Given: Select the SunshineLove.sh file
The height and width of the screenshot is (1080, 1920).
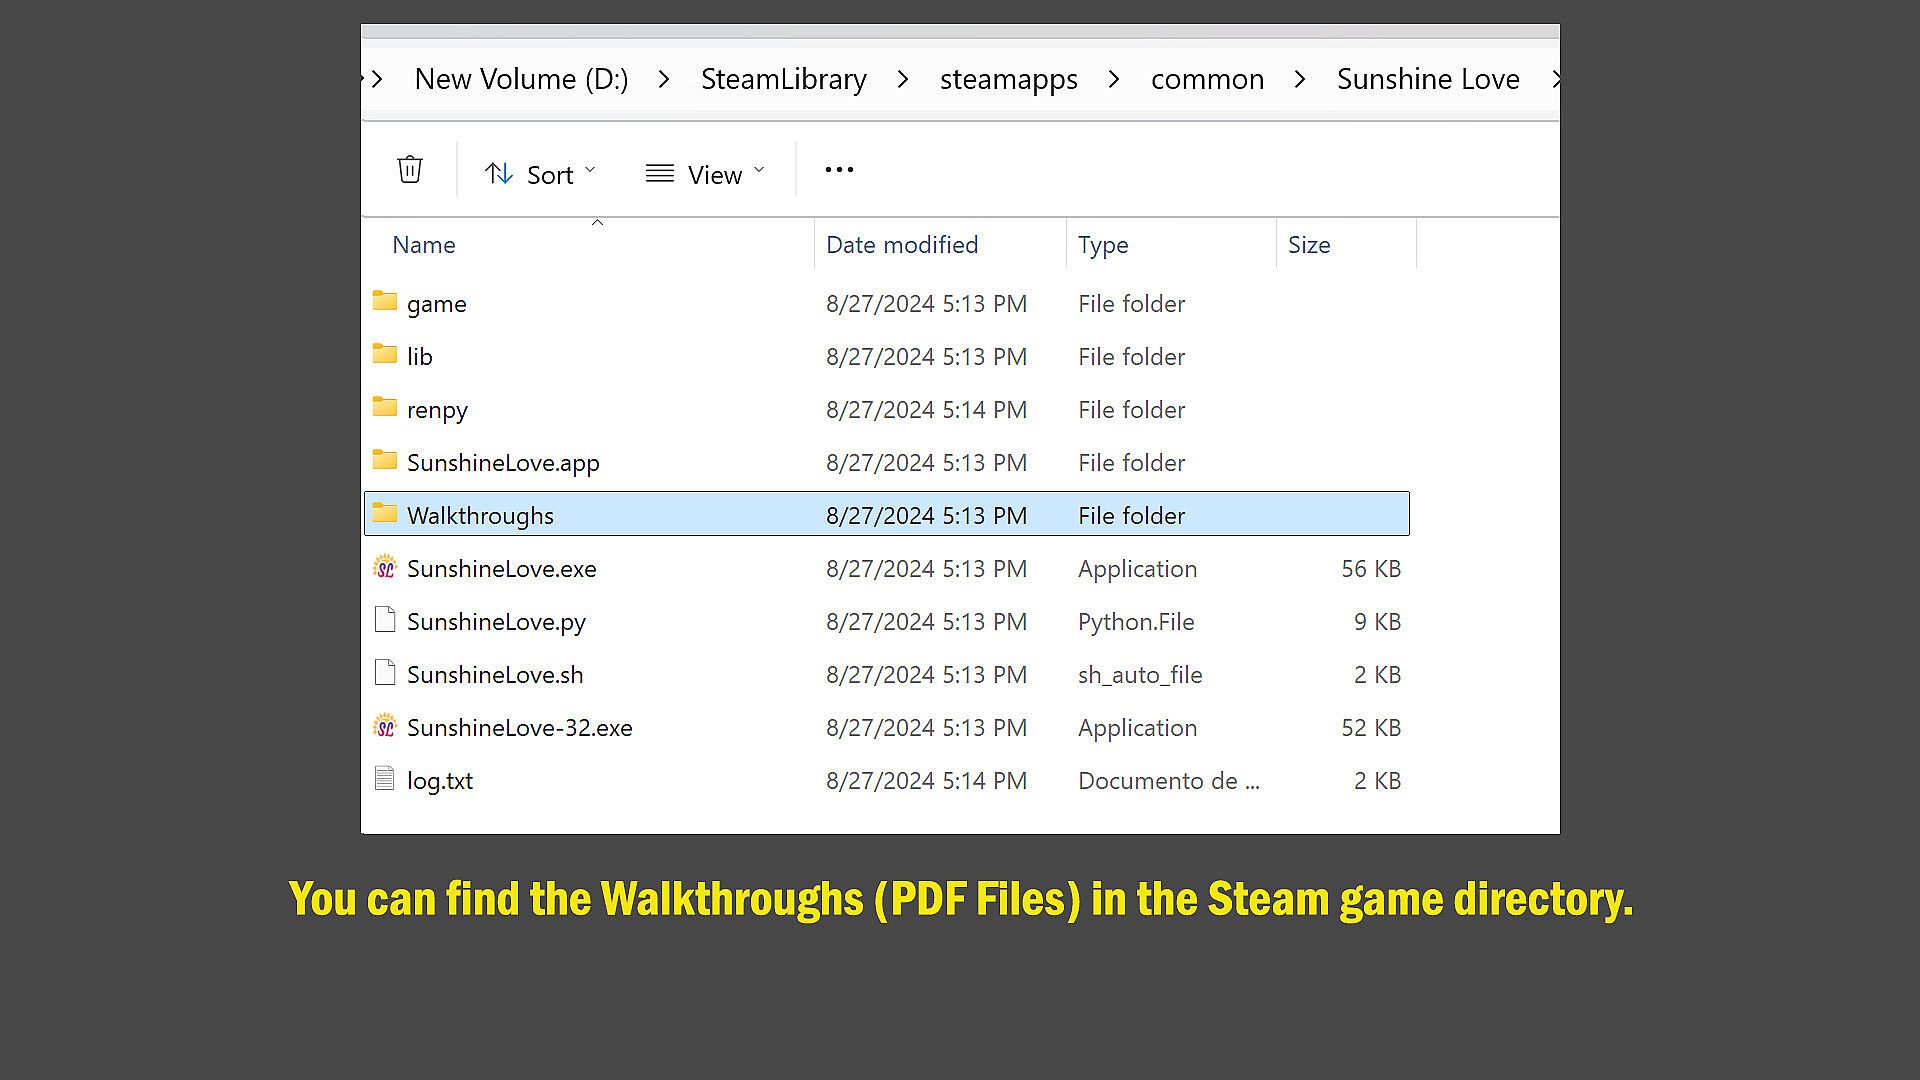Looking at the screenshot, I should pos(495,675).
